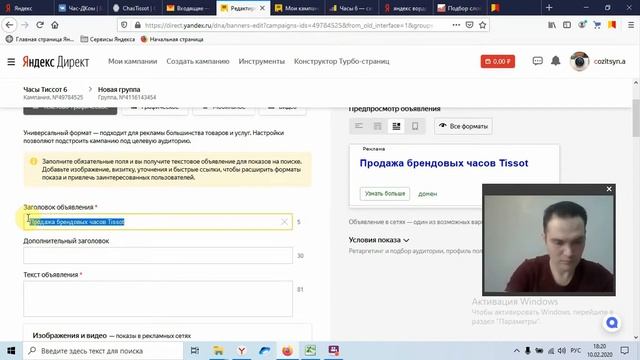
Task: Select the text-only preview format icon
Action: [x=359, y=126]
